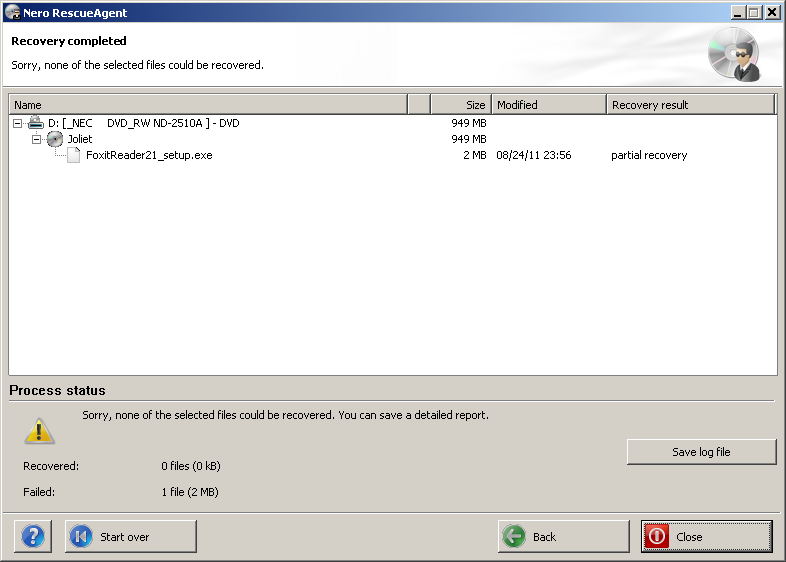
Task: Click the yellow warning triangle icon
Action: [x=39, y=431]
